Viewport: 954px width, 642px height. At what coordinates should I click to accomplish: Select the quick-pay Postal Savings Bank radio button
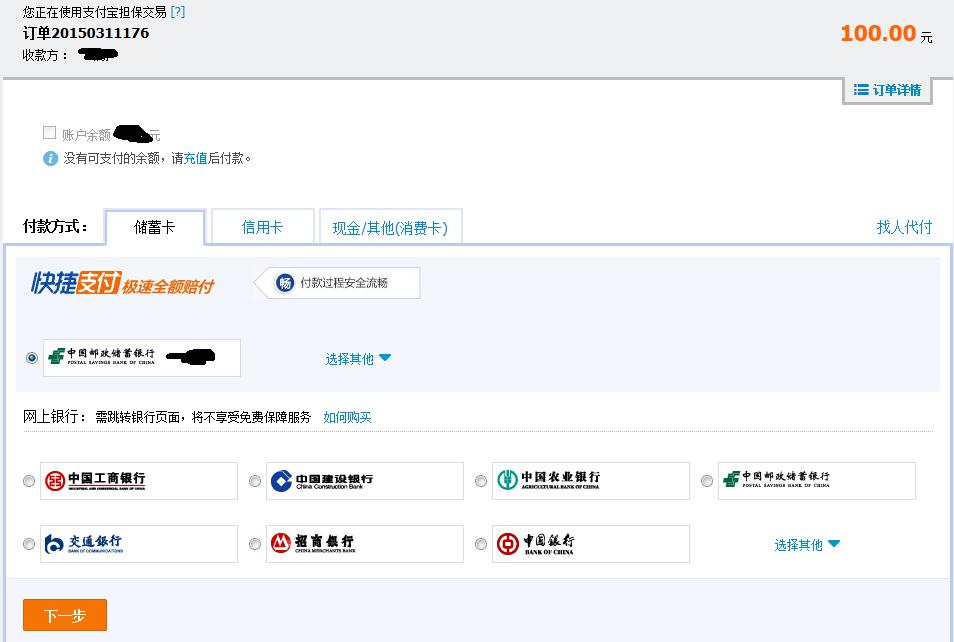(x=32, y=358)
